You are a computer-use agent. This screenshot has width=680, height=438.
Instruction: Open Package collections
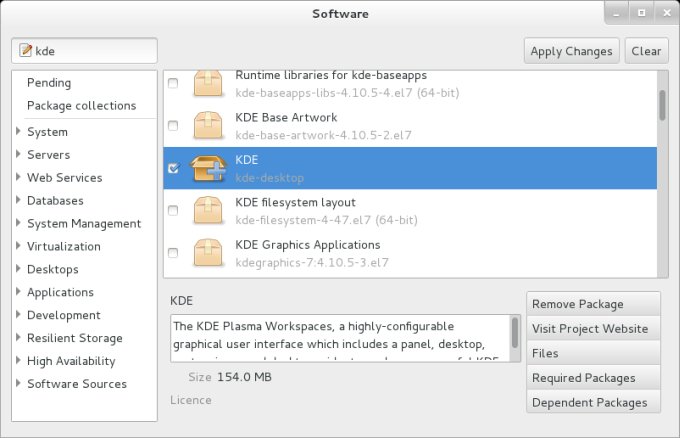pyautogui.click(x=82, y=105)
